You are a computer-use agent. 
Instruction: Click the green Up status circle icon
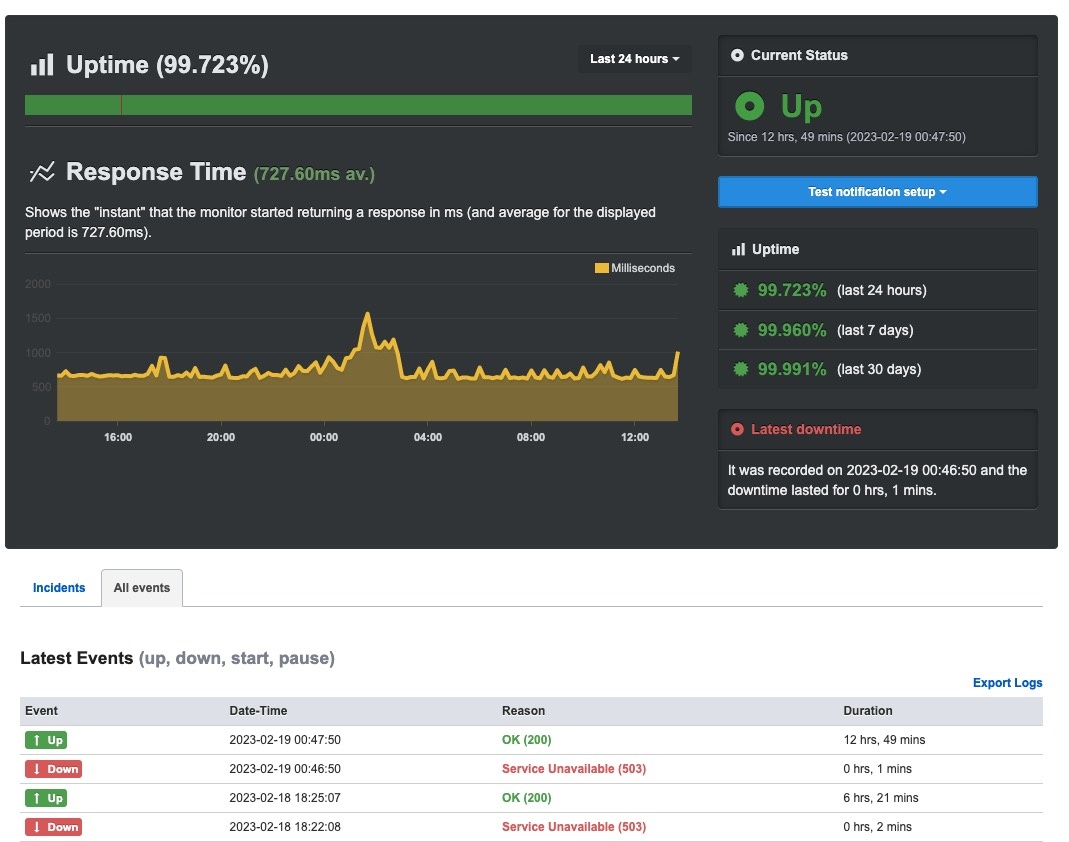pos(749,106)
